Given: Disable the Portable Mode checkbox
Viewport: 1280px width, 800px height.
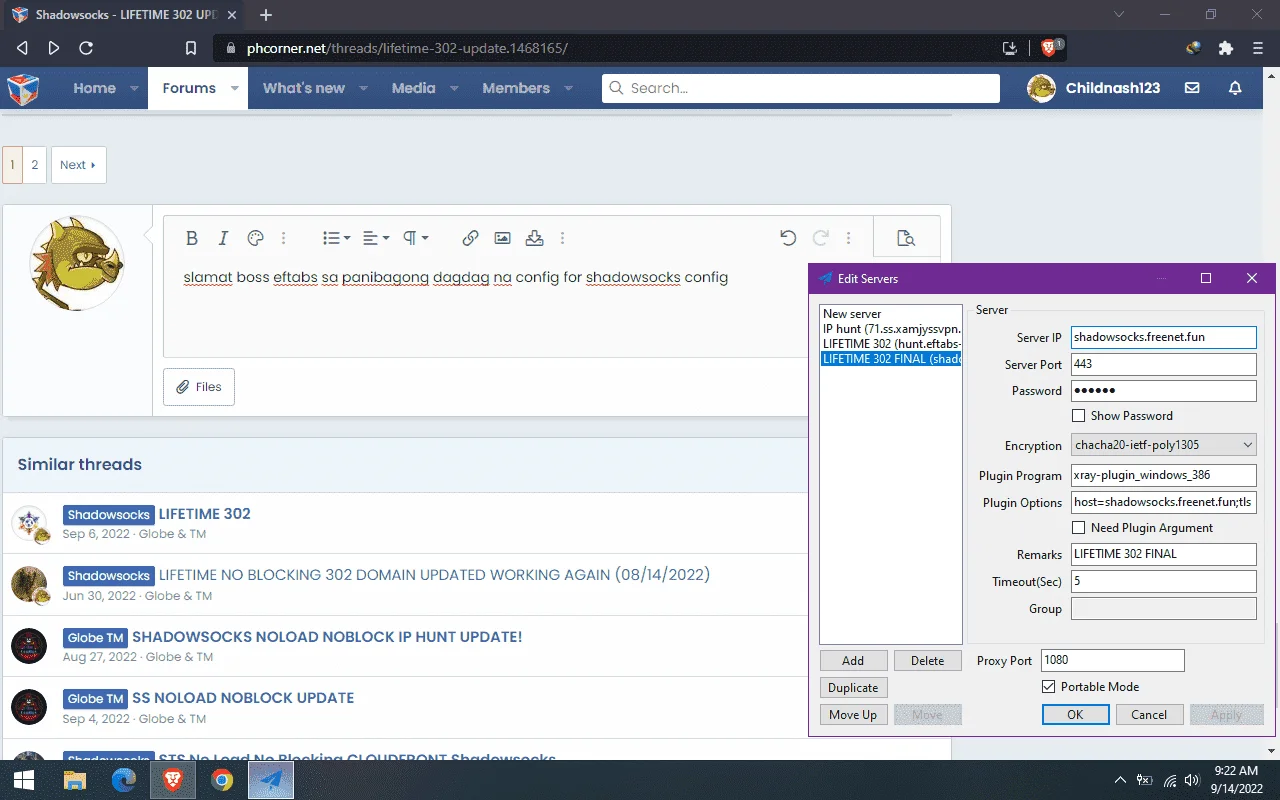Looking at the screenshot, I should point(1048,687).
